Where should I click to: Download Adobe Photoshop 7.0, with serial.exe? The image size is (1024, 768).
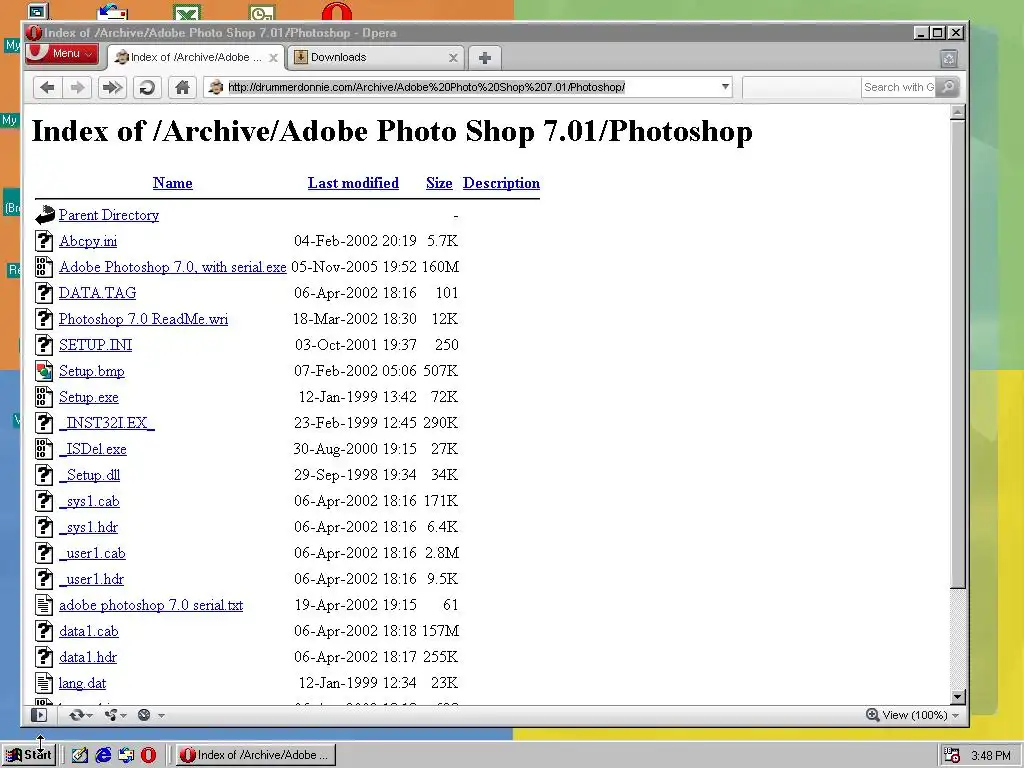coord(172,267)
